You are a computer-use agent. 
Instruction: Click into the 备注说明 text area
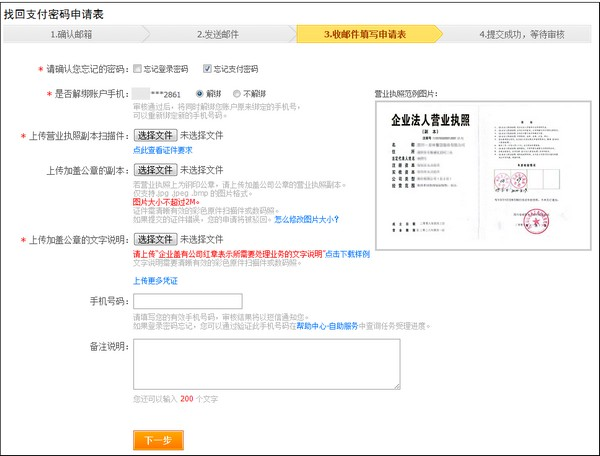pyautogui.click(x=266, y=363)
